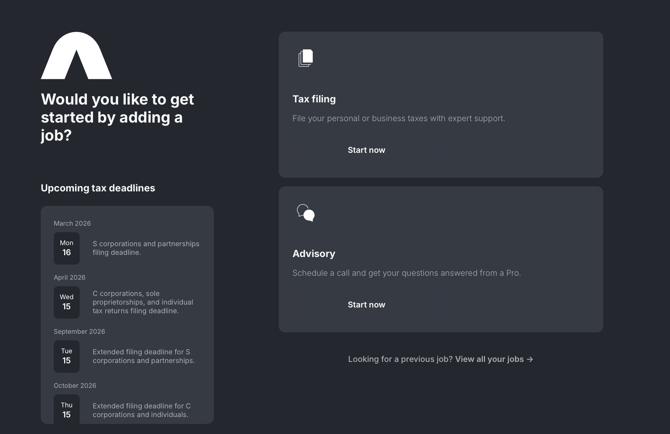Click the company logo at top left
This screenshot has height=434, width=670.
76,56
